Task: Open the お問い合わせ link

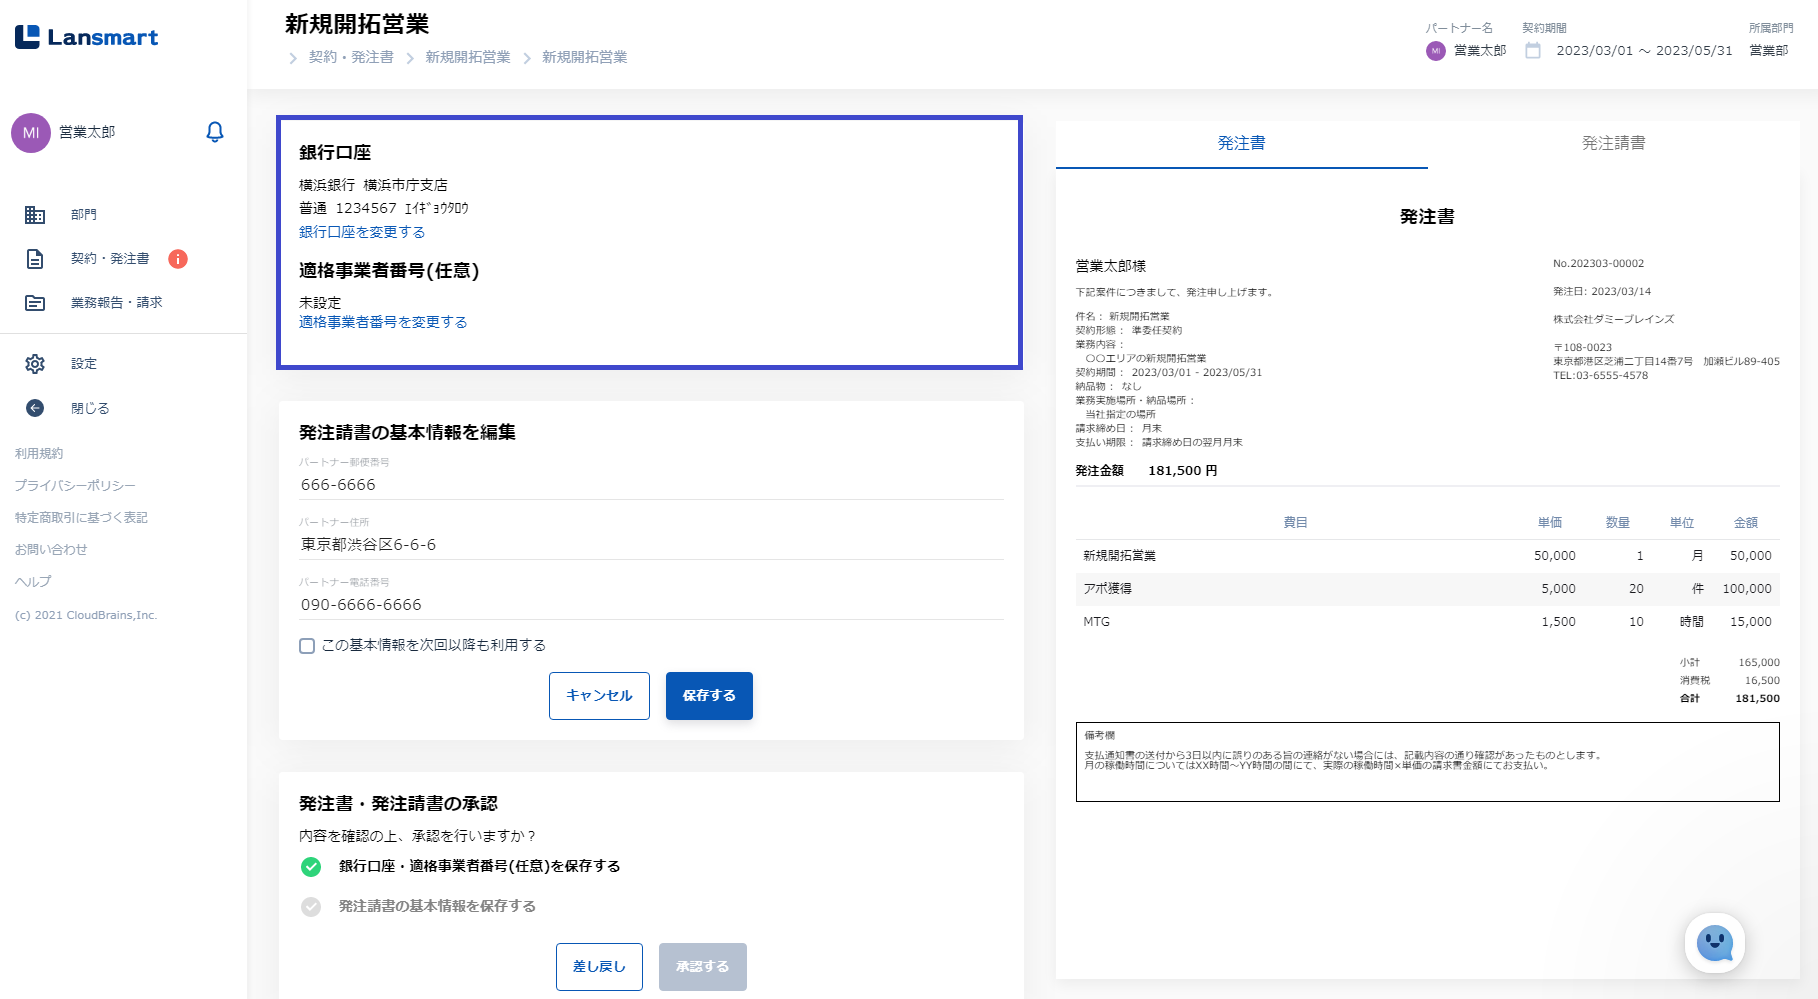Action: 51,550
